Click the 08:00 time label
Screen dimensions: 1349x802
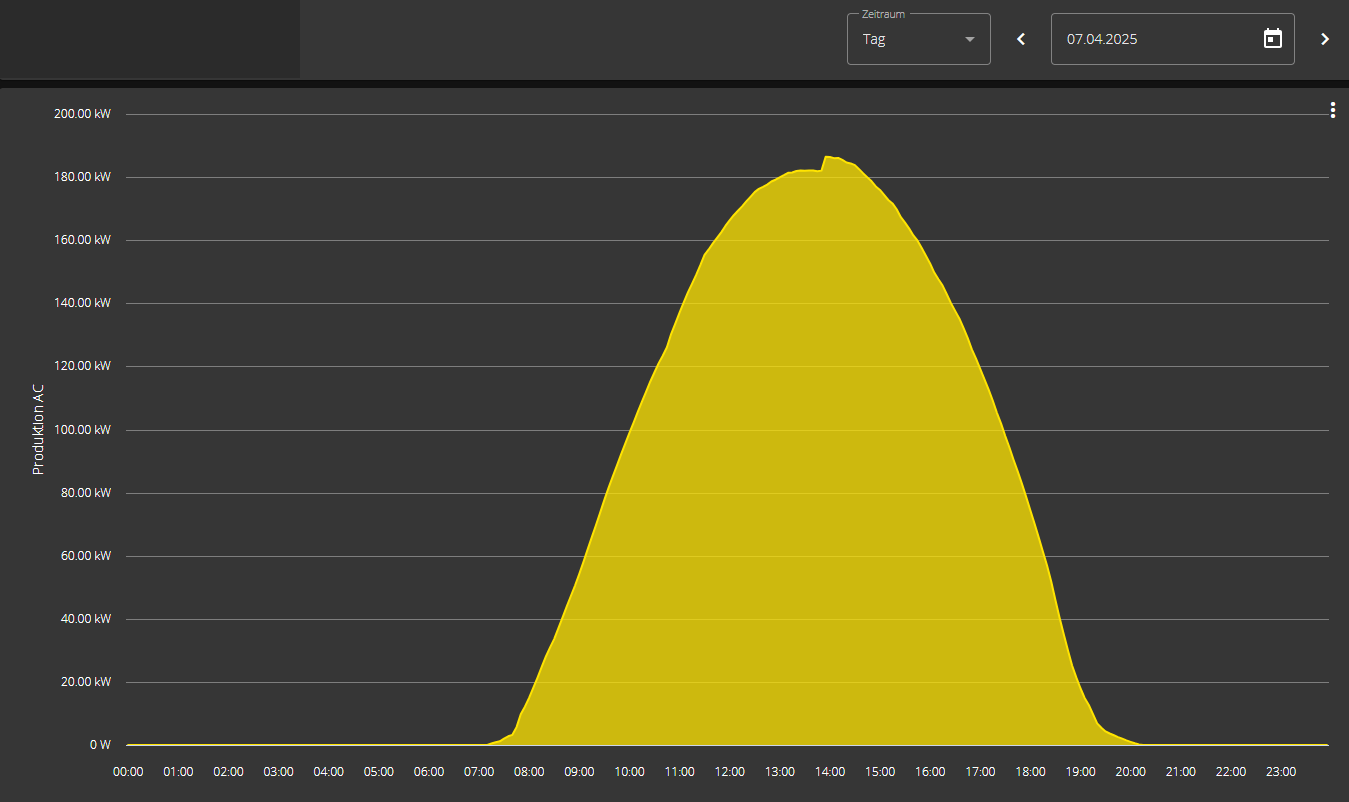coord(529,772)
